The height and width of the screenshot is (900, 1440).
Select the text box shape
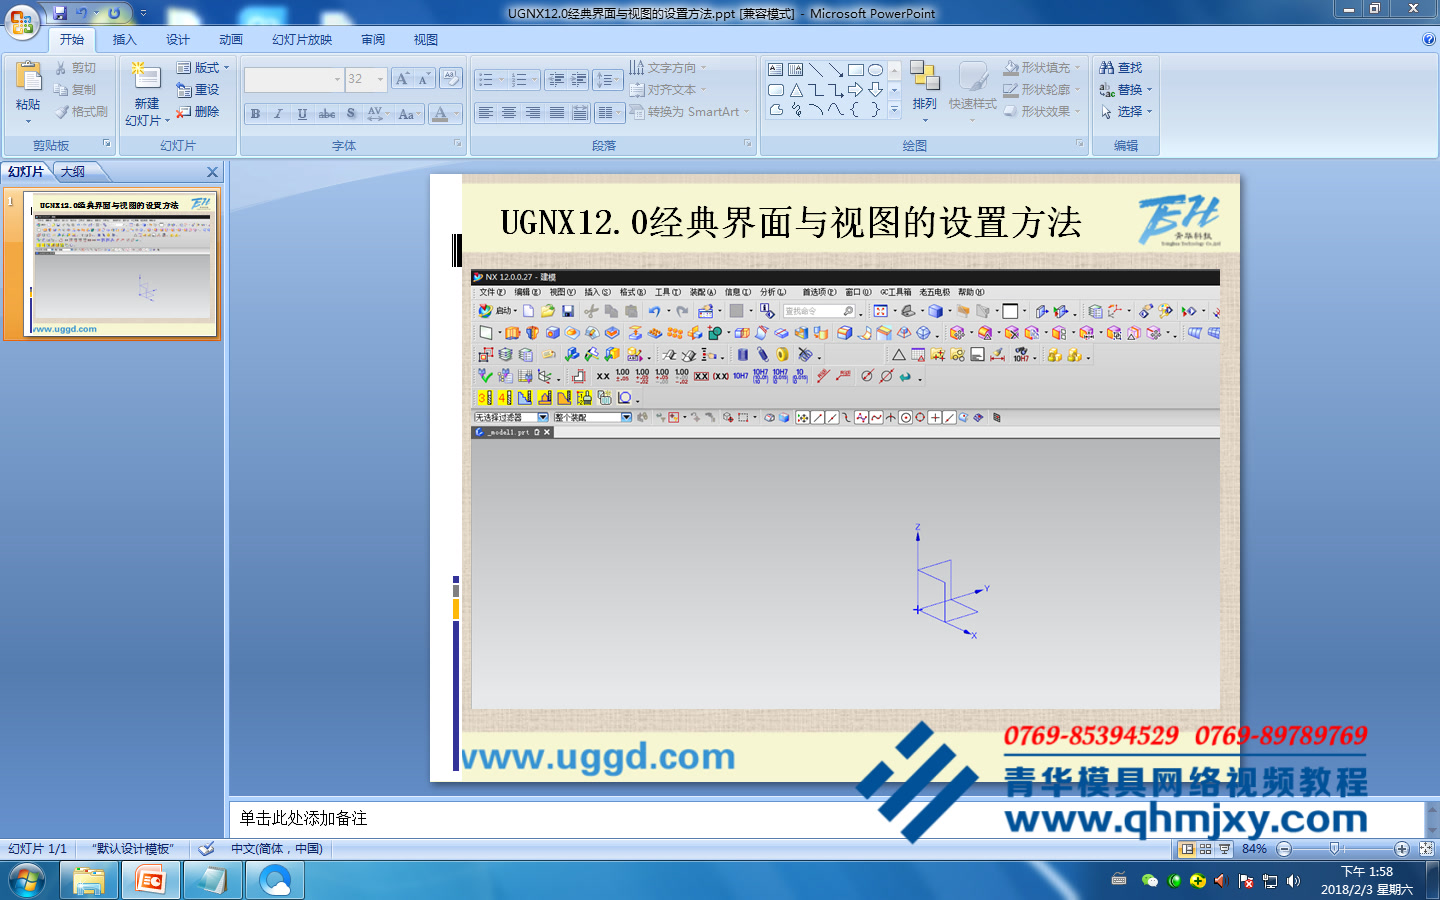[x=776, y=70]
